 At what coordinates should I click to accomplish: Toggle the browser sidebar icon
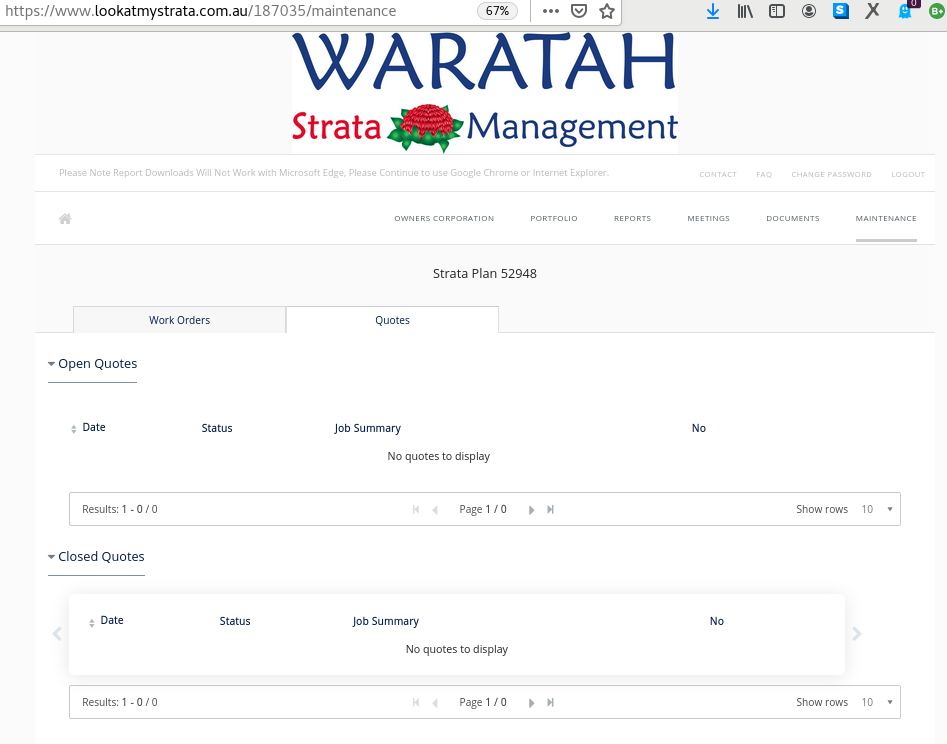point(777,11)
